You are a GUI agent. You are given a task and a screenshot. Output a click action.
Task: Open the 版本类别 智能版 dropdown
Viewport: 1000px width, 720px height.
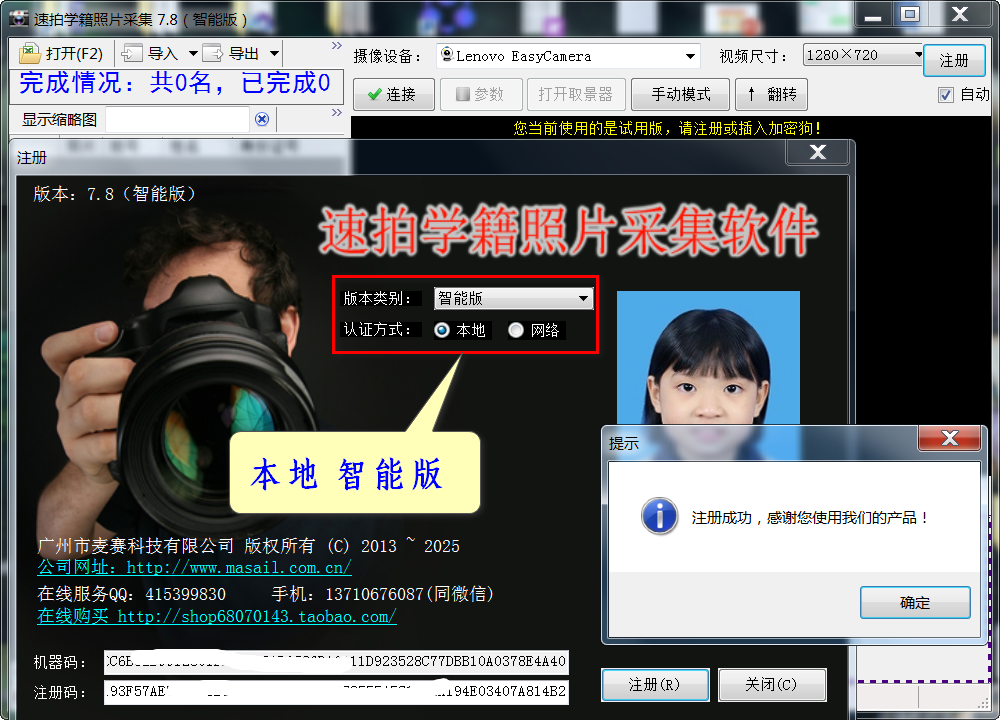pyautogui.click(x=513, y=298)
